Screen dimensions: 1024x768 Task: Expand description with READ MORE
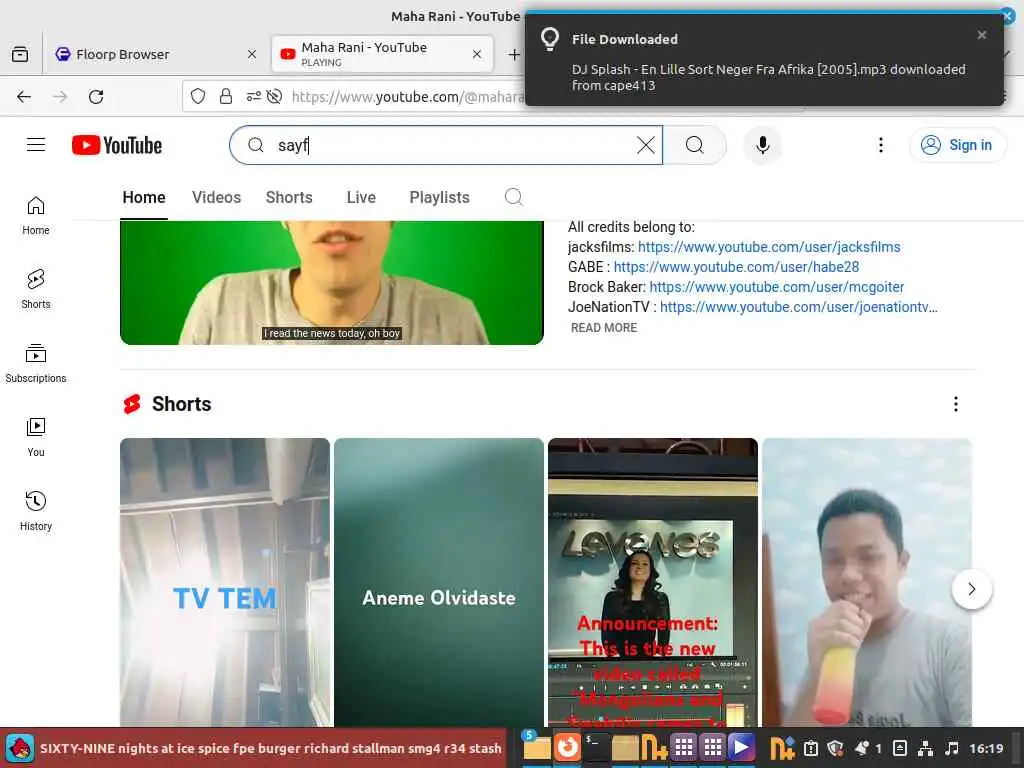pos(604,328)
